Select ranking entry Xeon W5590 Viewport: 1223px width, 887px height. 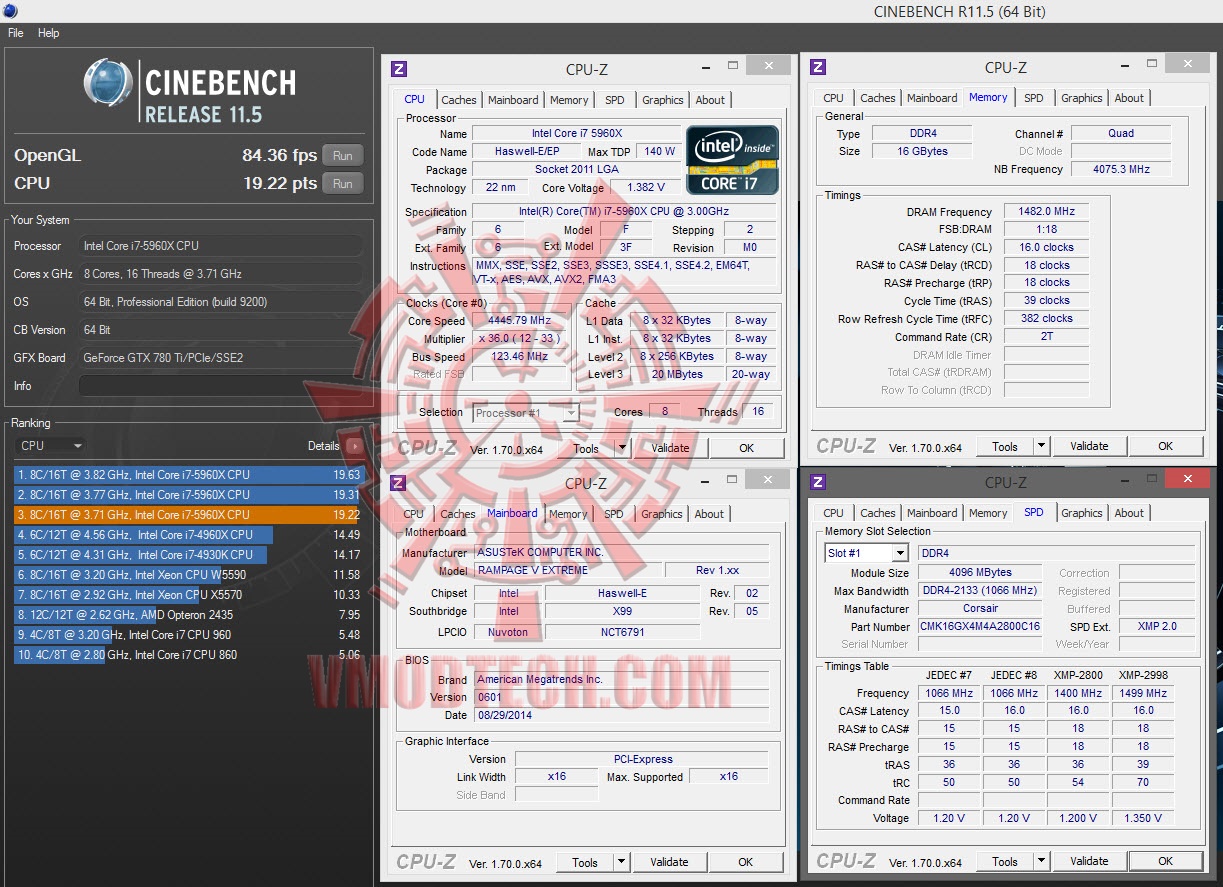(188, 575)
